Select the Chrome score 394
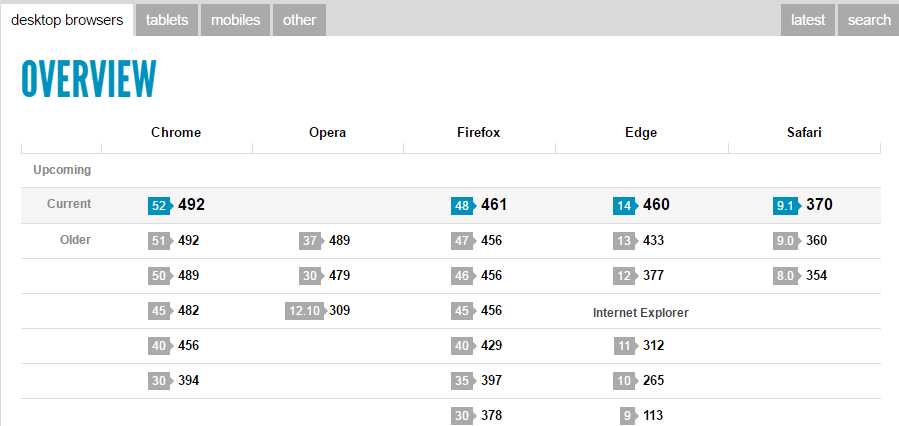 click(x=189, y=381)
